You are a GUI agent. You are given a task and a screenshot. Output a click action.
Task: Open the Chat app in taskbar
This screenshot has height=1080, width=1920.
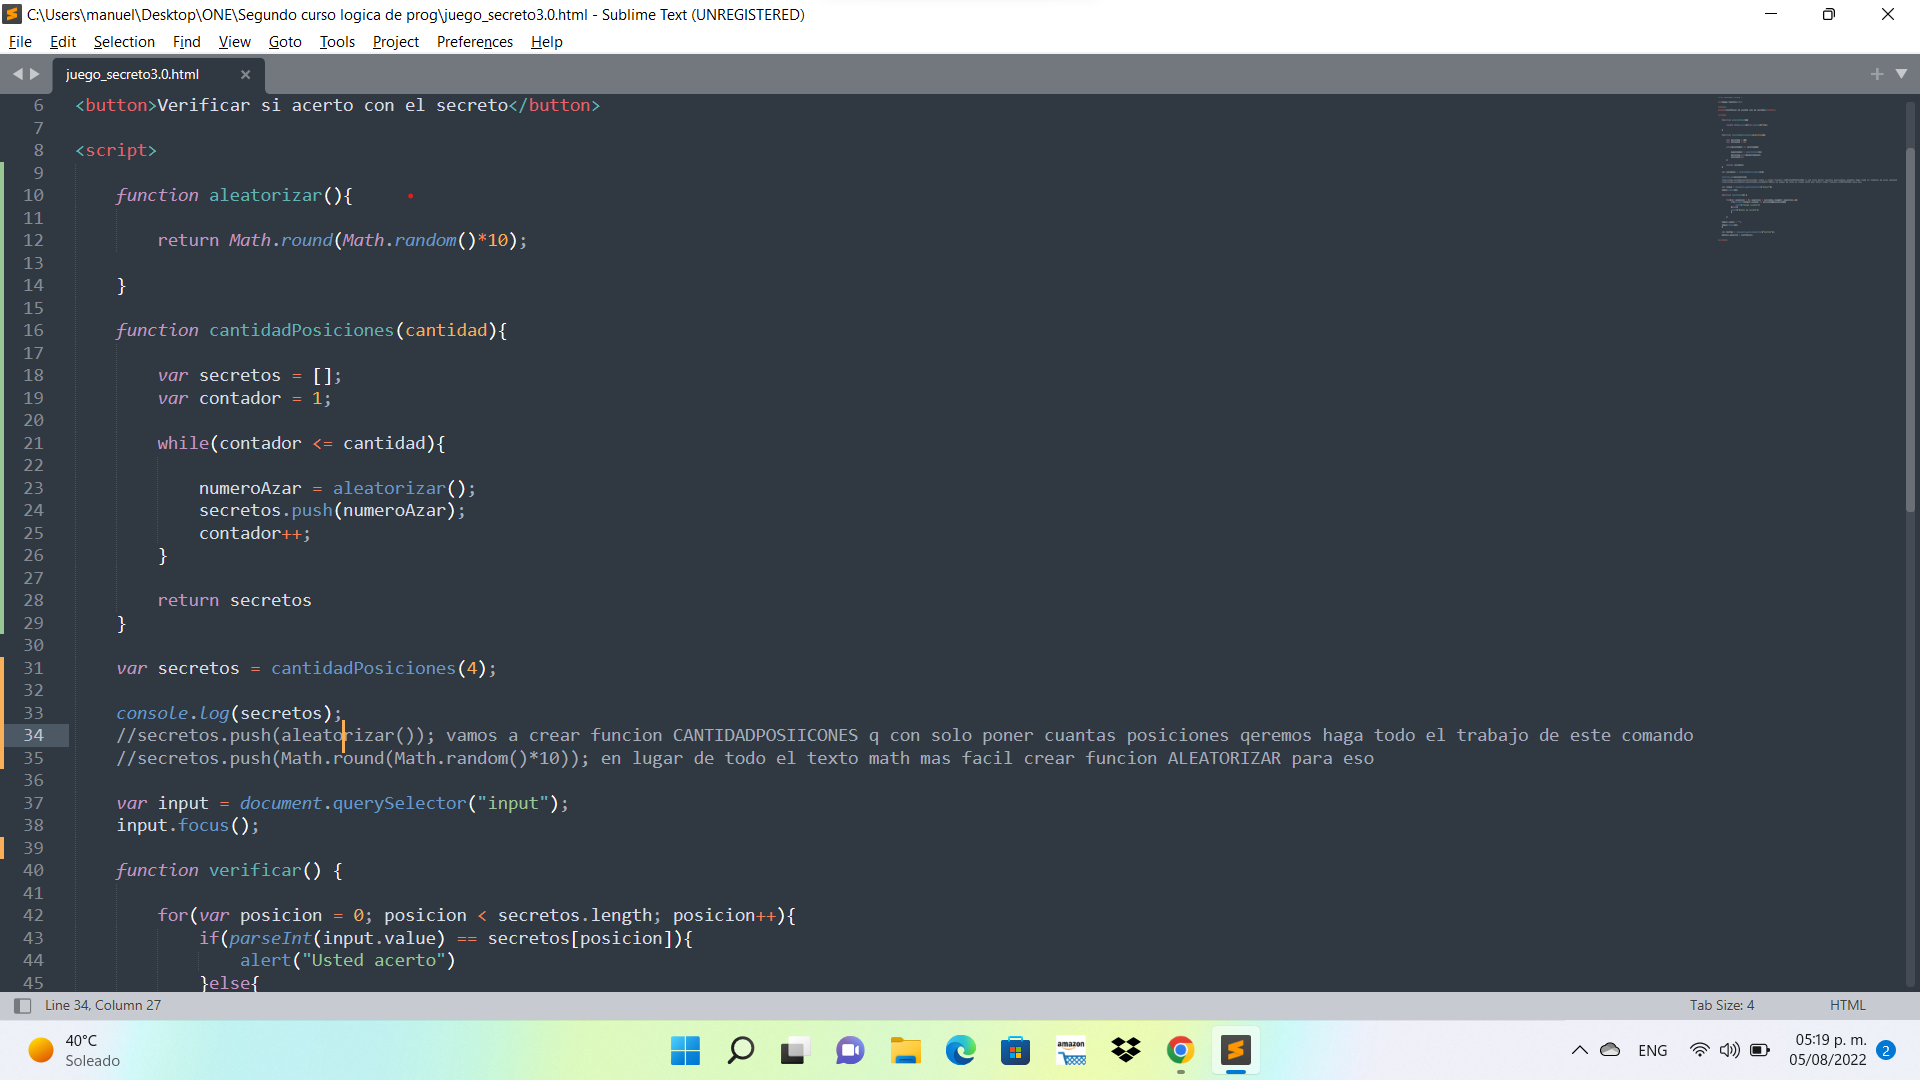coord(850,1050)
